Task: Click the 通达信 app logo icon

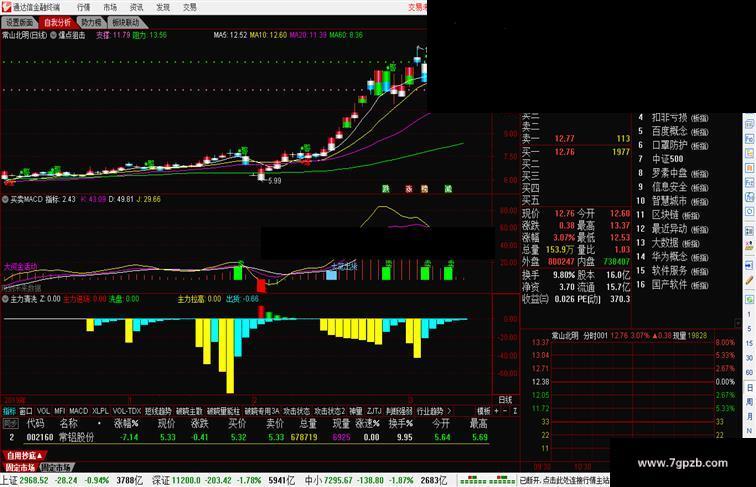Action: [x=6, y=7]
